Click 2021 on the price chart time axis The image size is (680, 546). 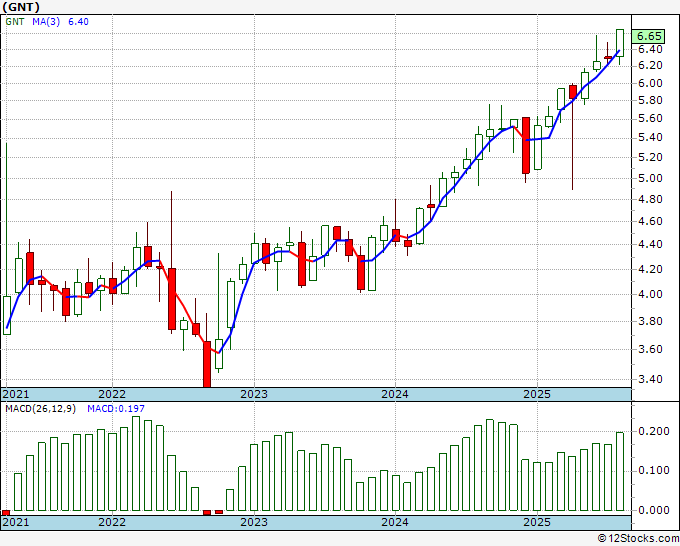16,394
